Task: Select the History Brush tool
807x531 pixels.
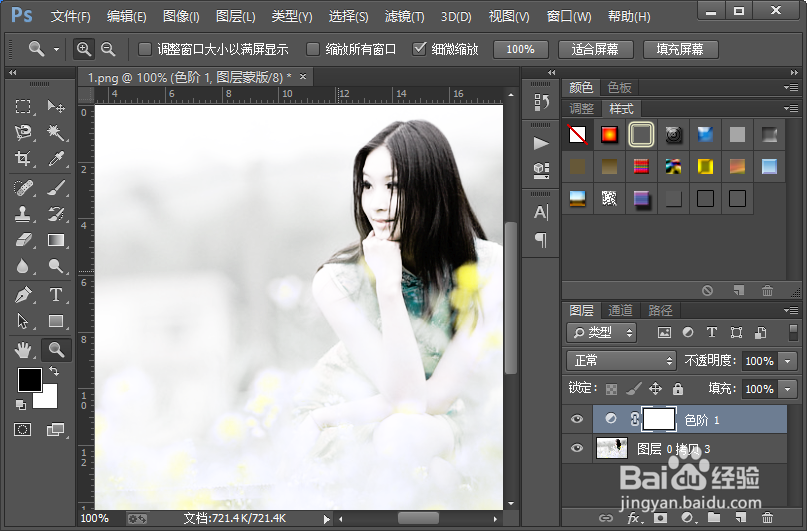Action: (56, 214)
